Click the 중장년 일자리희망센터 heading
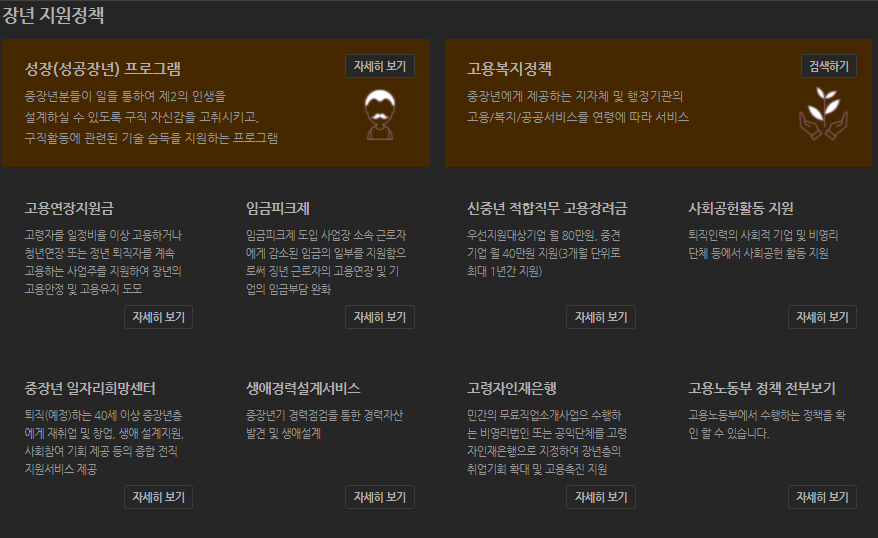 tap(90, 388)
